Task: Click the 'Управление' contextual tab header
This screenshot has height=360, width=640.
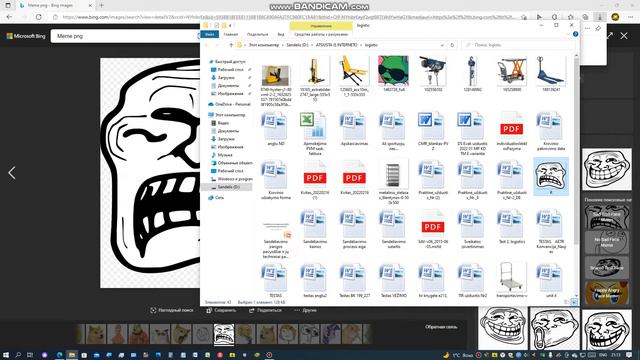Action: (x=321, y=26)
